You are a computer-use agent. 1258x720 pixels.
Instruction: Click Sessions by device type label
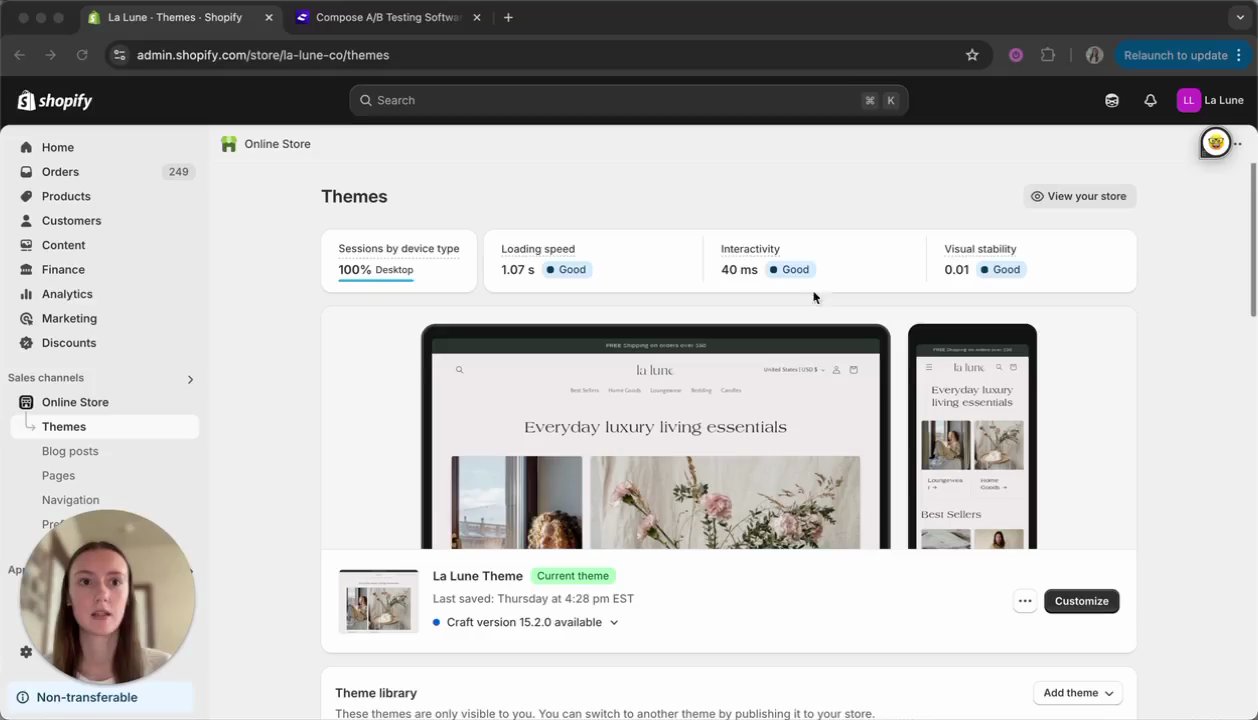[x=399, y=249]
